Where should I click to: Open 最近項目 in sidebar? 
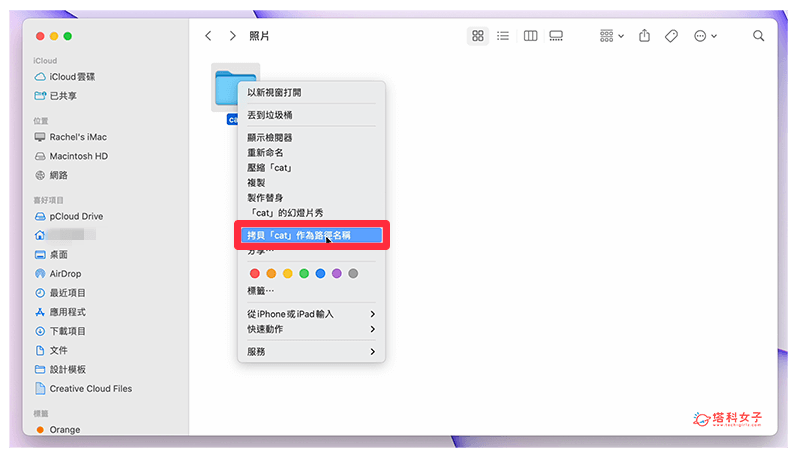click(x=60, y=293)
